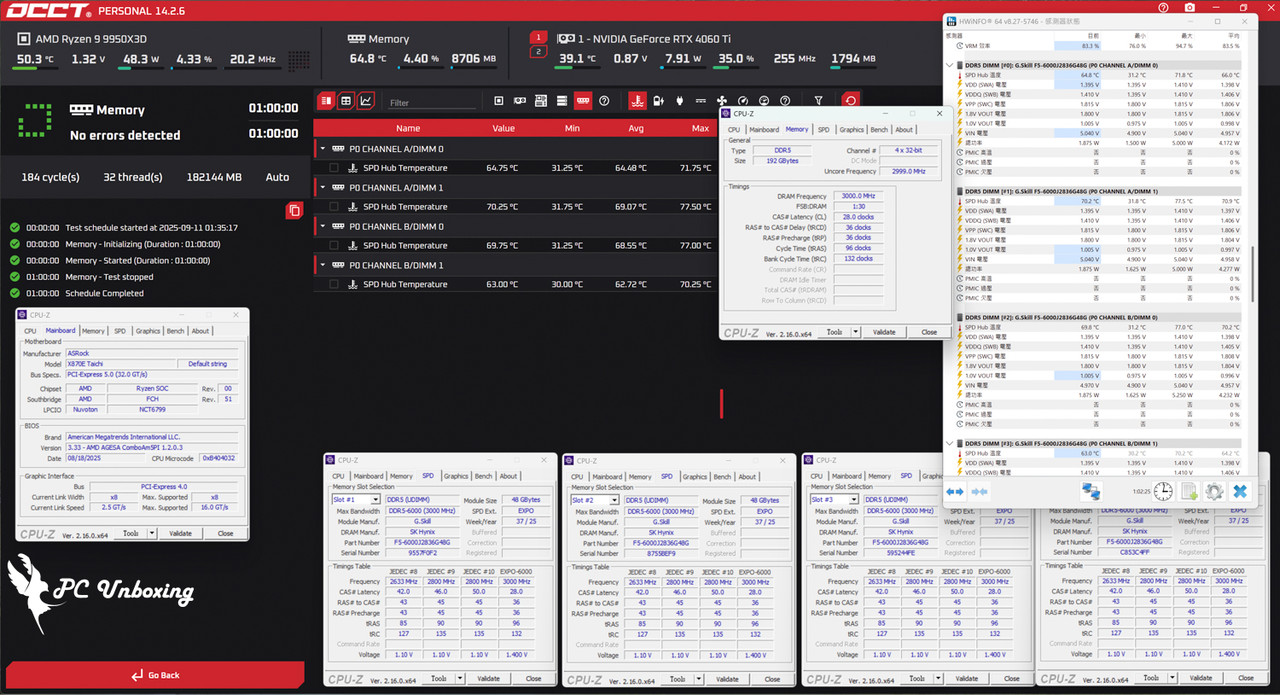The width and height of the screenshot is (1280, 695).
Task: Open HWiNFO network remote monitoring icon
Action: coord(1091,492)
